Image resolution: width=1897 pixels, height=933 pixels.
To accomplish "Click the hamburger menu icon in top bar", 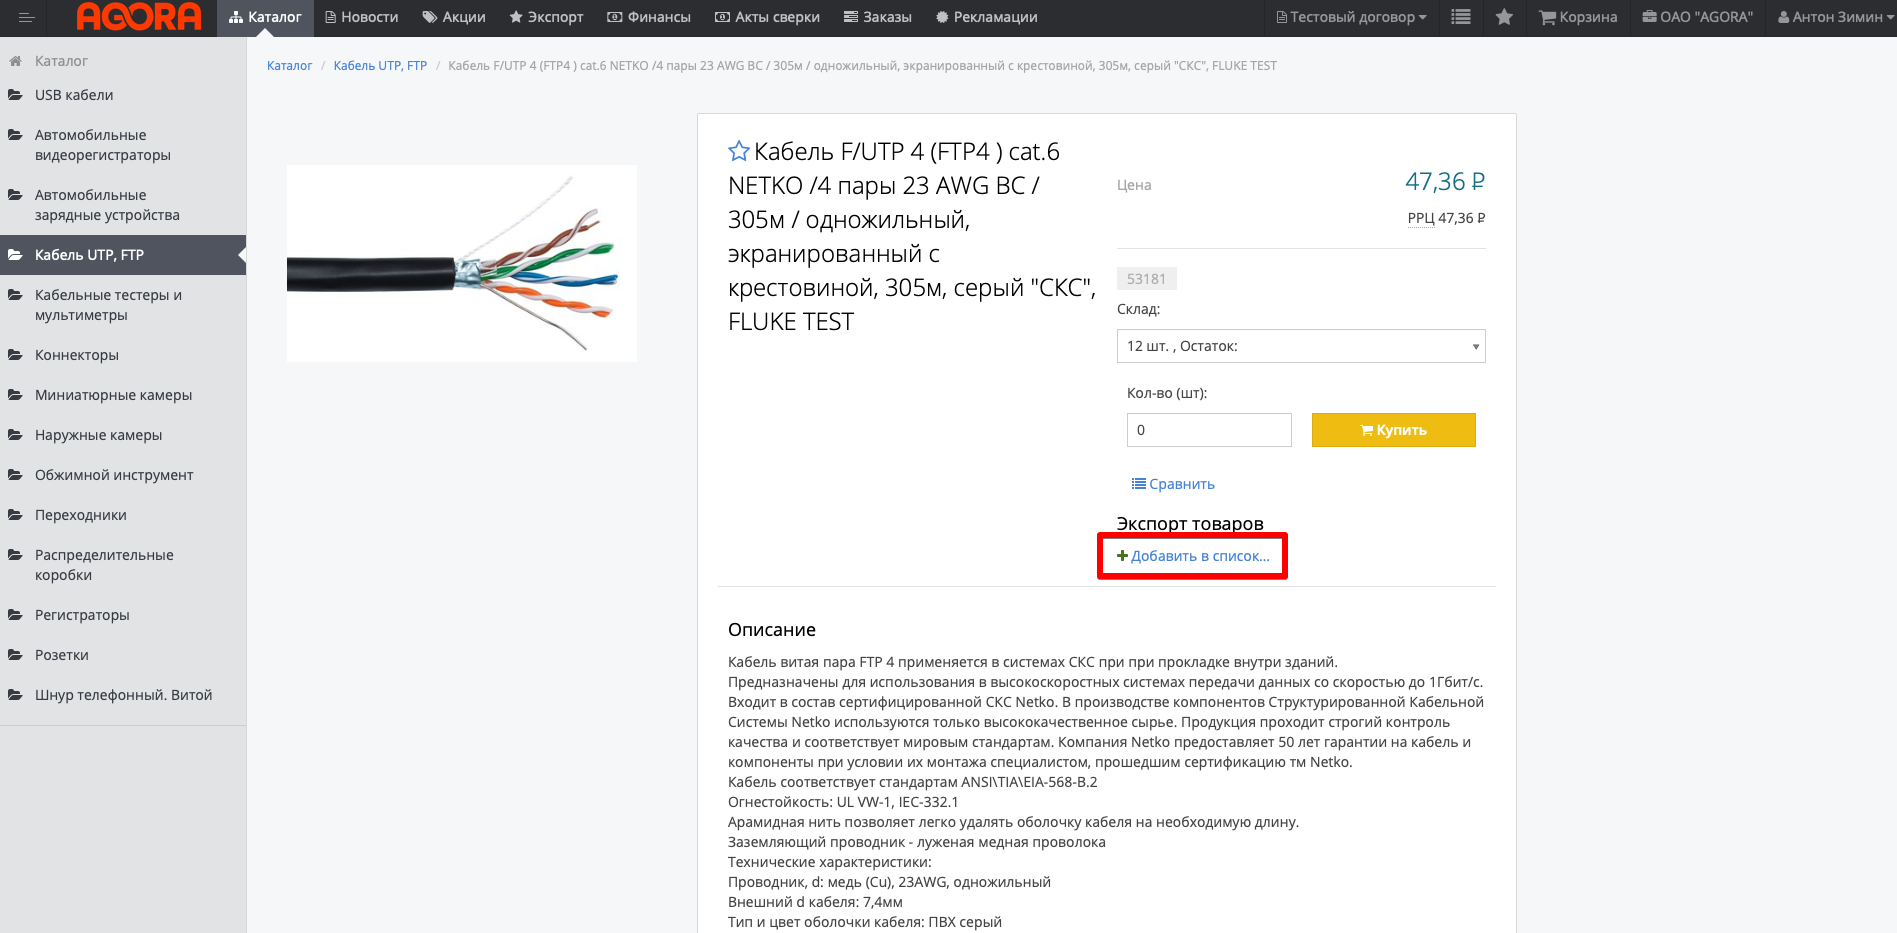I will click(26, 17).
